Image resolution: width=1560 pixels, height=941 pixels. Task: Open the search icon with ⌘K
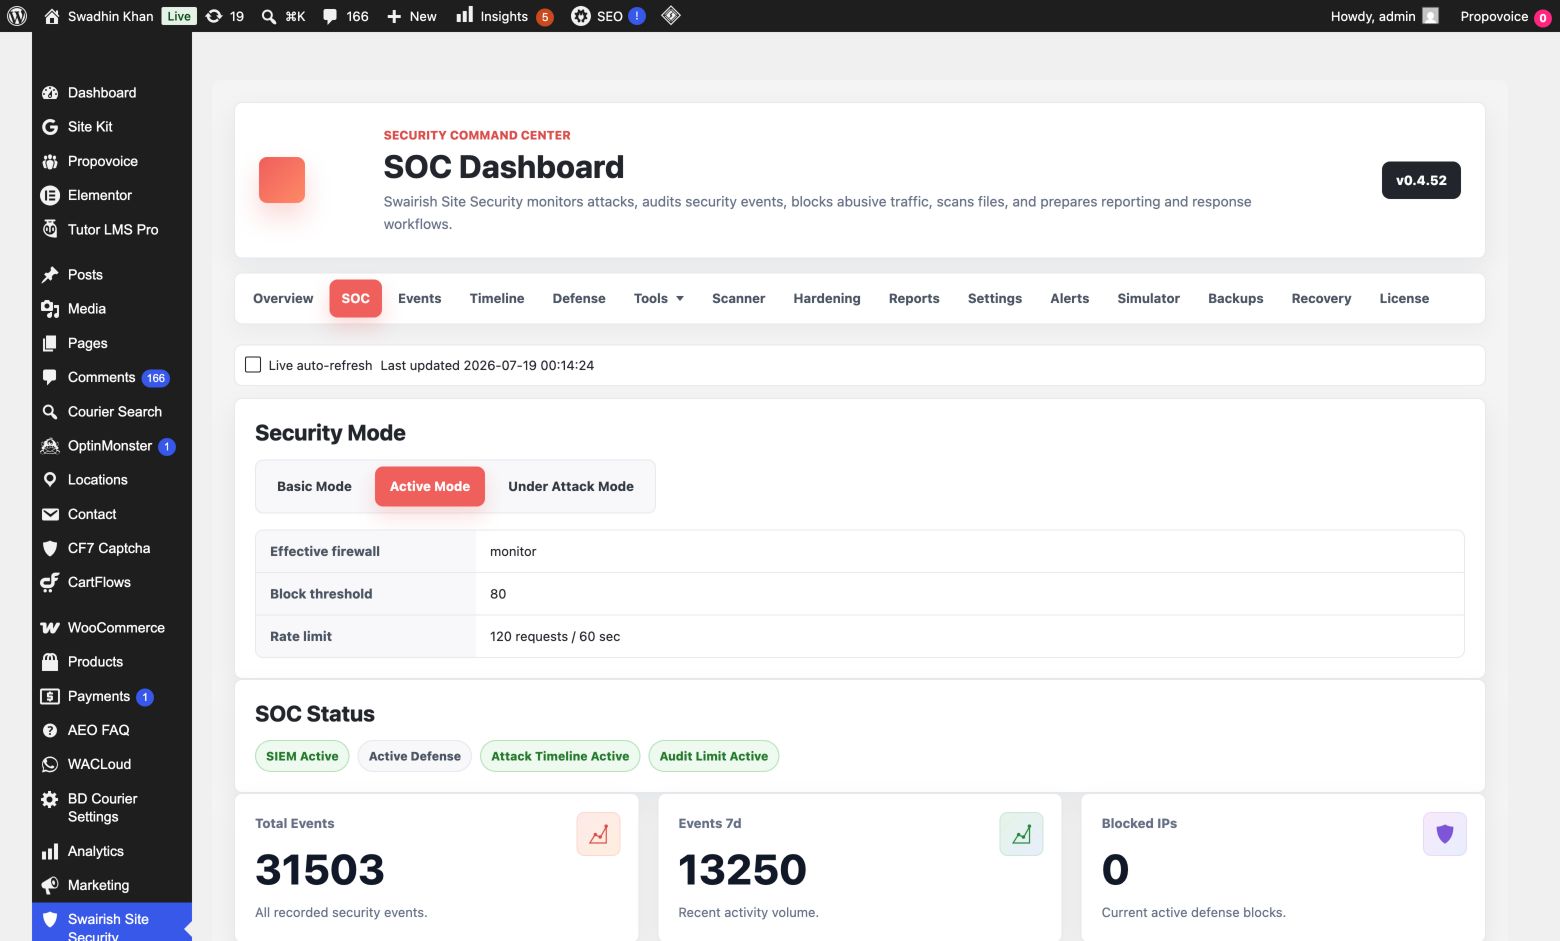269,16
